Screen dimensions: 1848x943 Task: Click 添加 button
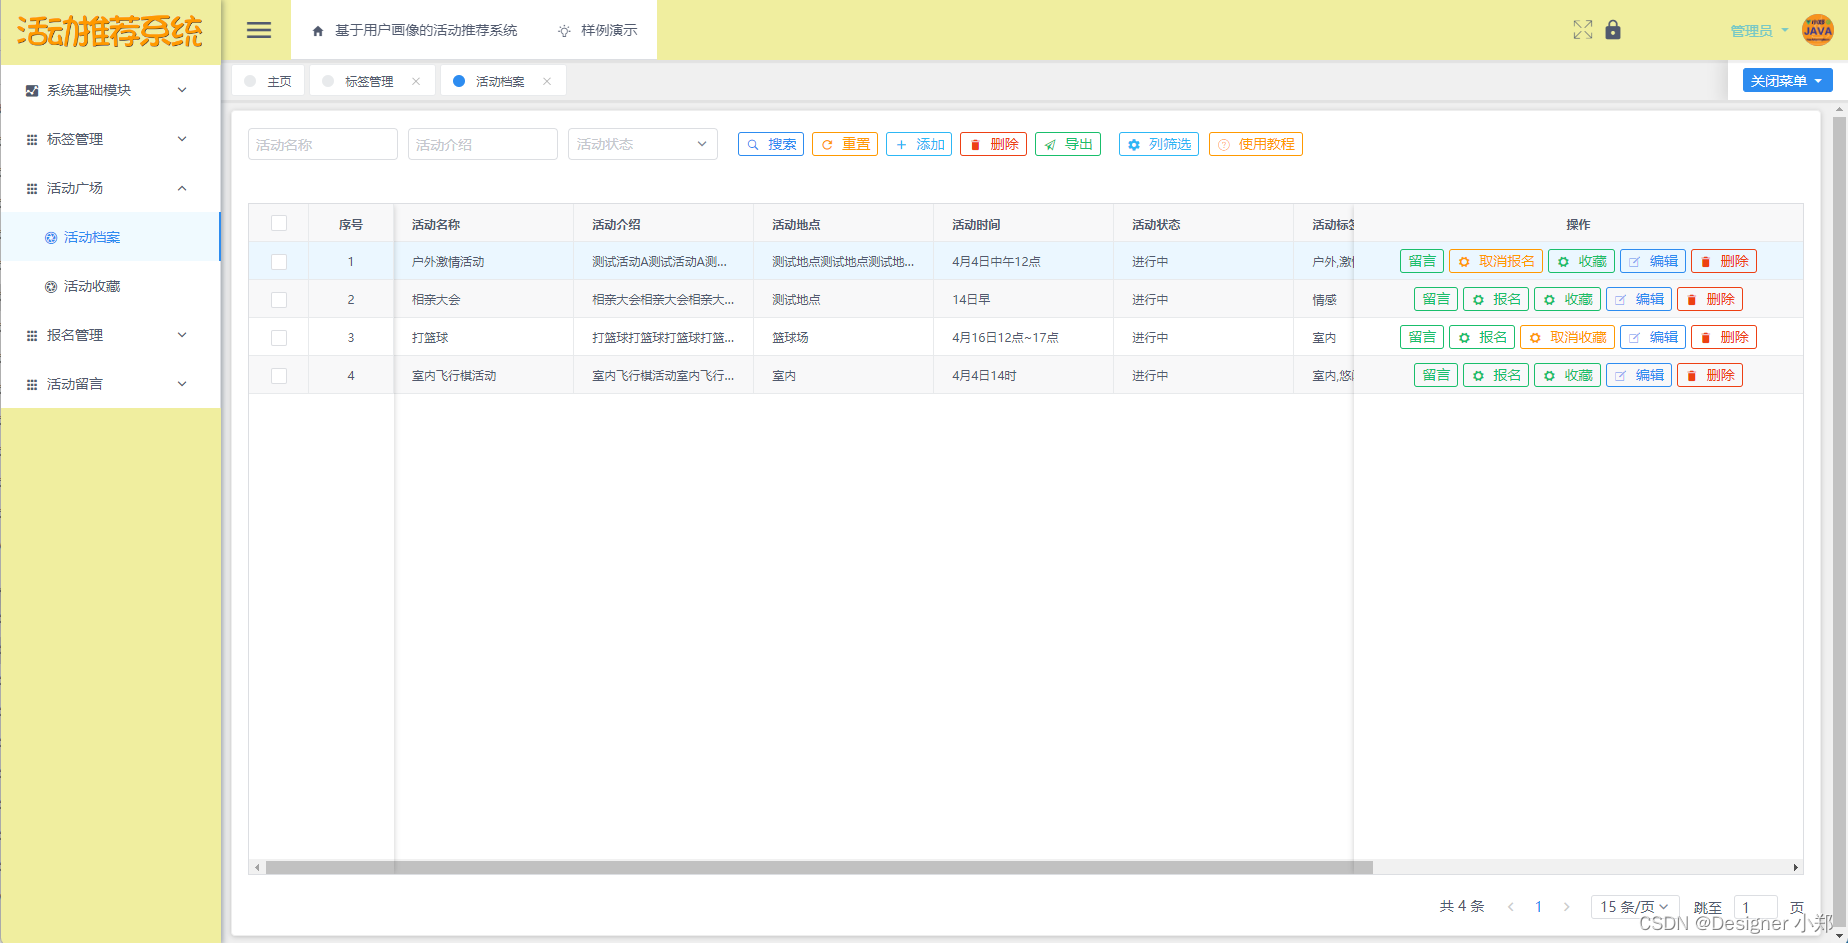coord(919,144)
